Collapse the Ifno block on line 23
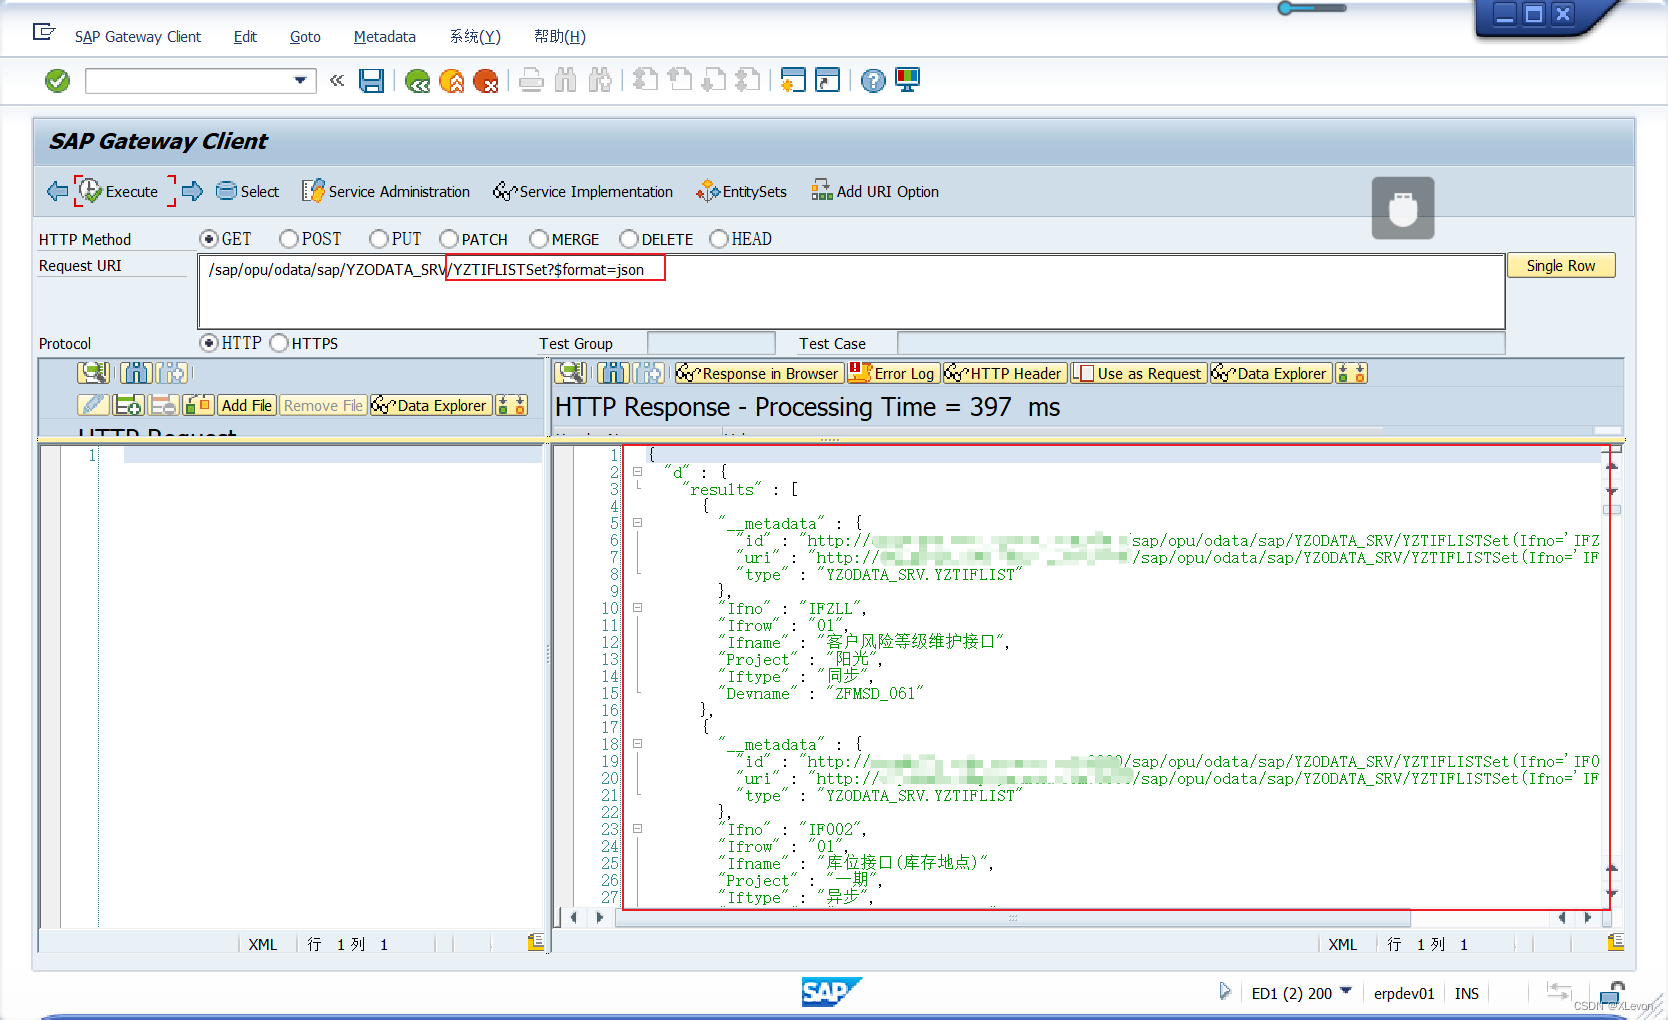 click(x=637, y=829)
